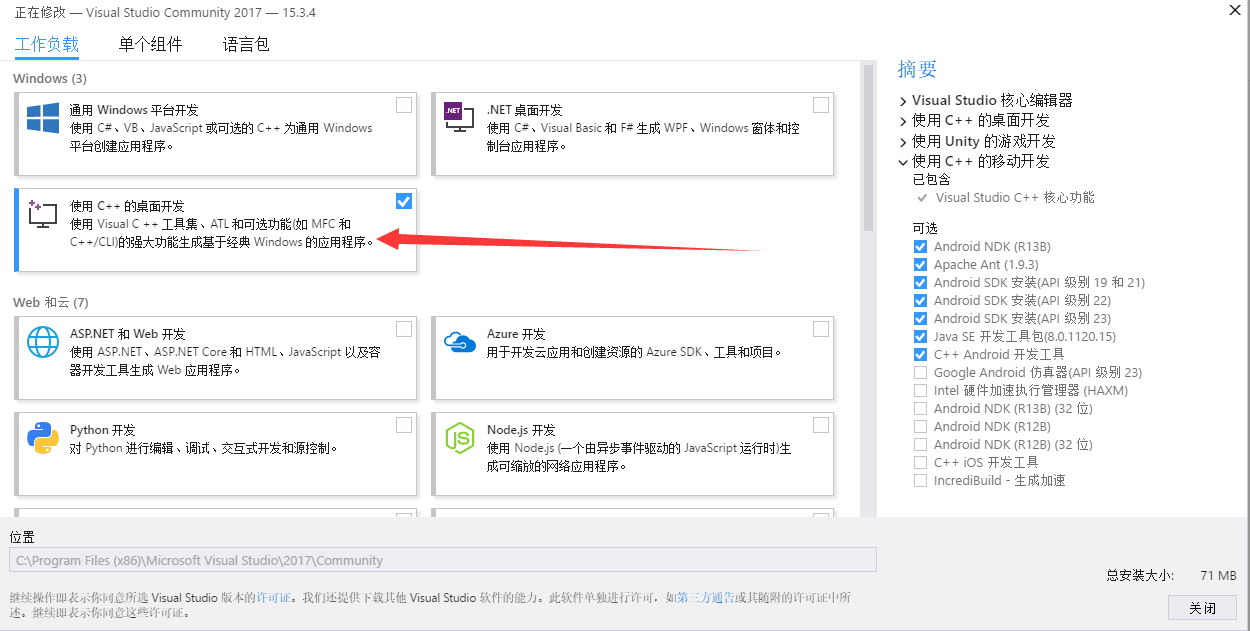Uncheck Android SDK 安装 (API 级别 22)

tap(920, 301)
